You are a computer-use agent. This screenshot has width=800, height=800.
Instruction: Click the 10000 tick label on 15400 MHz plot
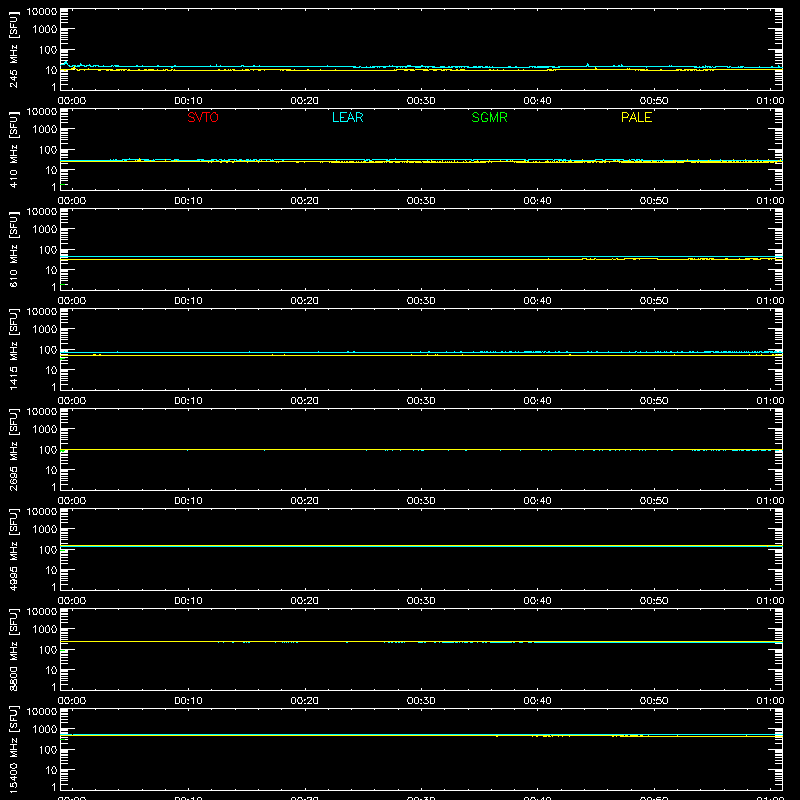(42, 712)
